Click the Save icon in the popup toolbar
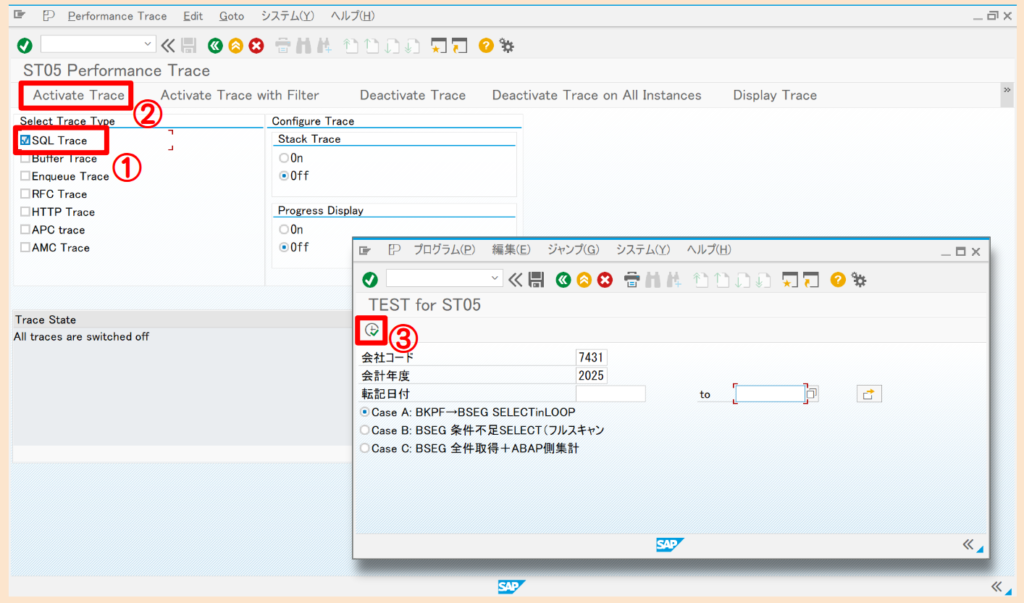 (x=536, y=280)
